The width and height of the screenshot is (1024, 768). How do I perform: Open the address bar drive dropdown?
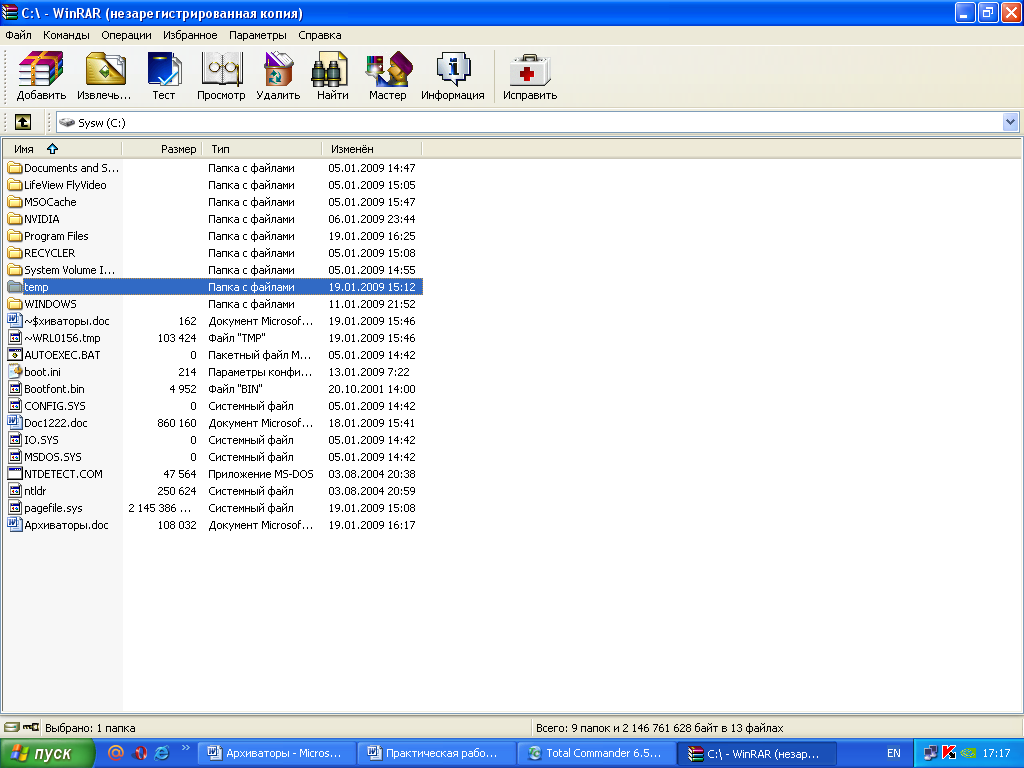[1010, 122]
